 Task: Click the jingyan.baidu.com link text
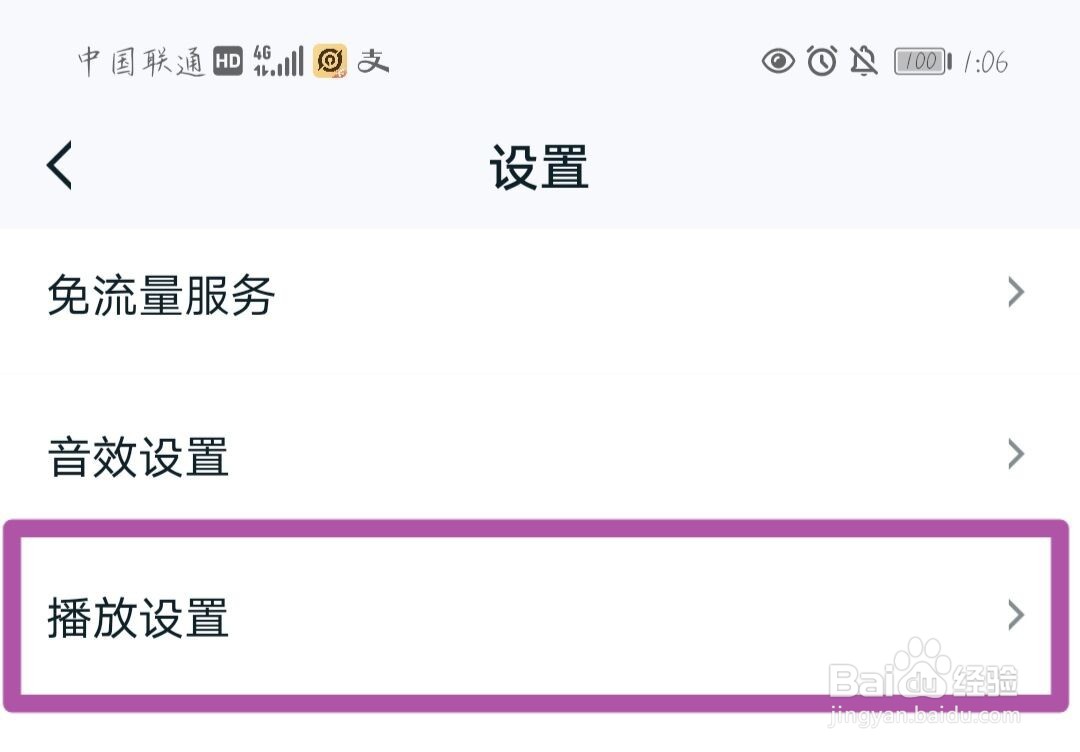pyautogui.click(x=925, y=716)
